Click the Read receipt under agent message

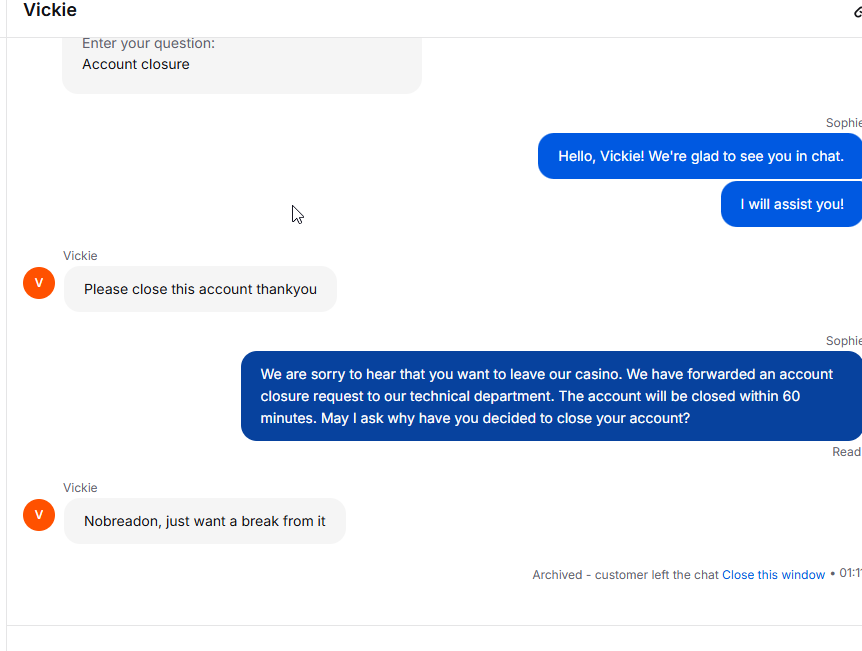847,452
